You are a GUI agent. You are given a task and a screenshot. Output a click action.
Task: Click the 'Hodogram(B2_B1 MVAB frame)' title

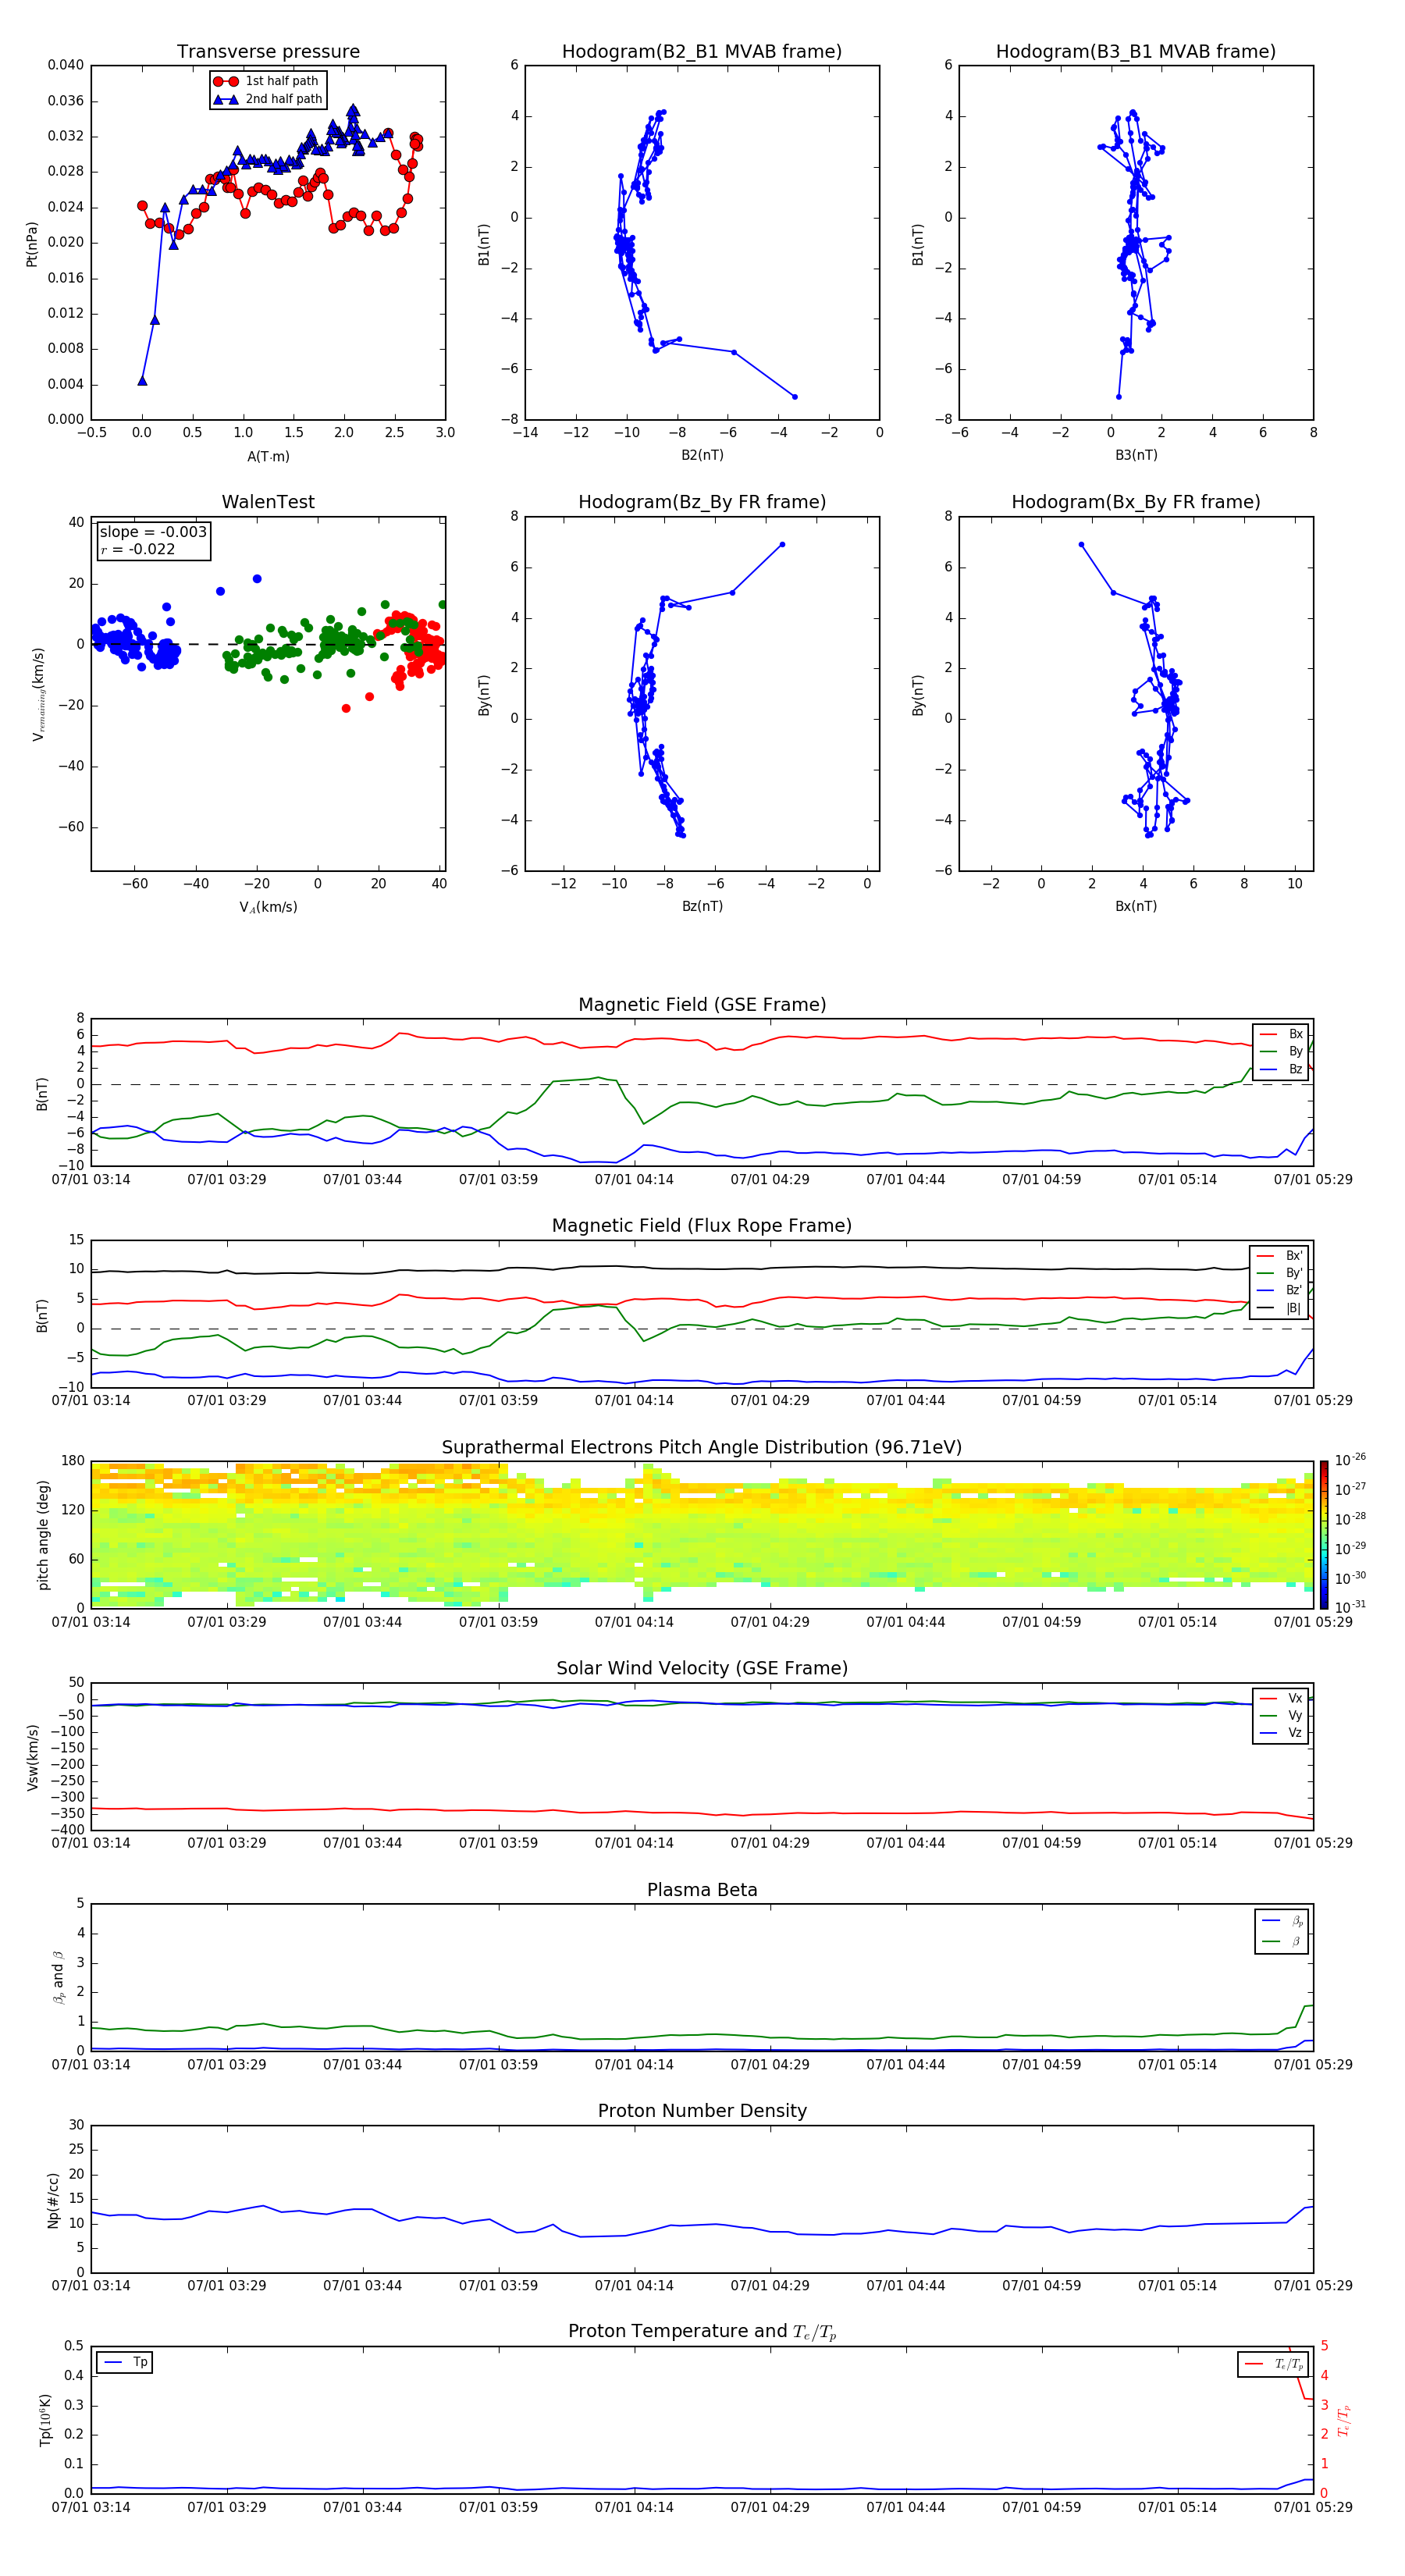702,51
